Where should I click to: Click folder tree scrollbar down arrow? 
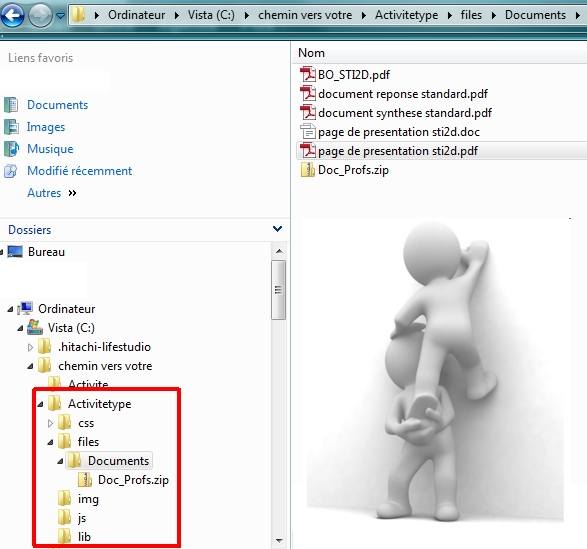(279, 540)
